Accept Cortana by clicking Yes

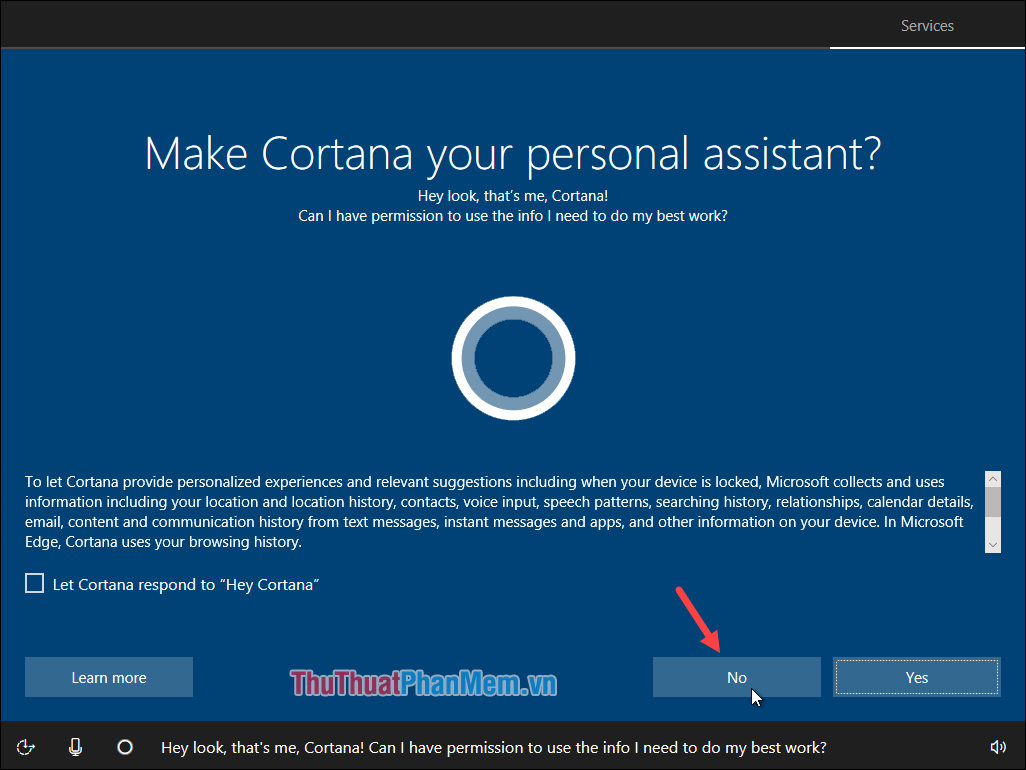tap(916, 677)
